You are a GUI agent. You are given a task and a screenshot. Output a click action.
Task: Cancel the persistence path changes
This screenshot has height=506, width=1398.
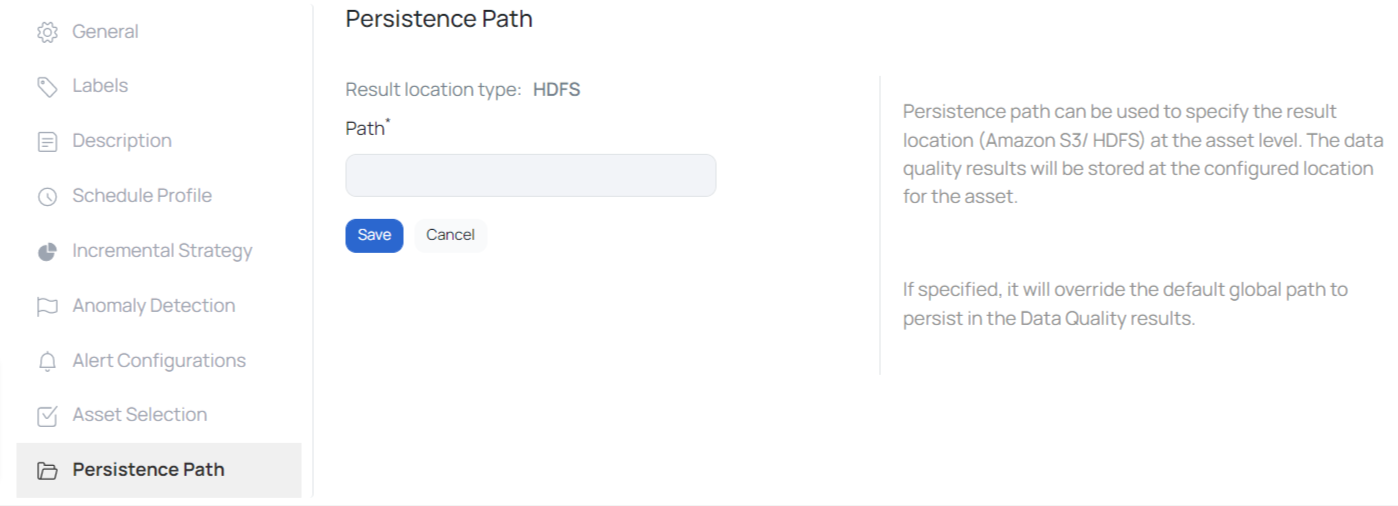(450, 235)
